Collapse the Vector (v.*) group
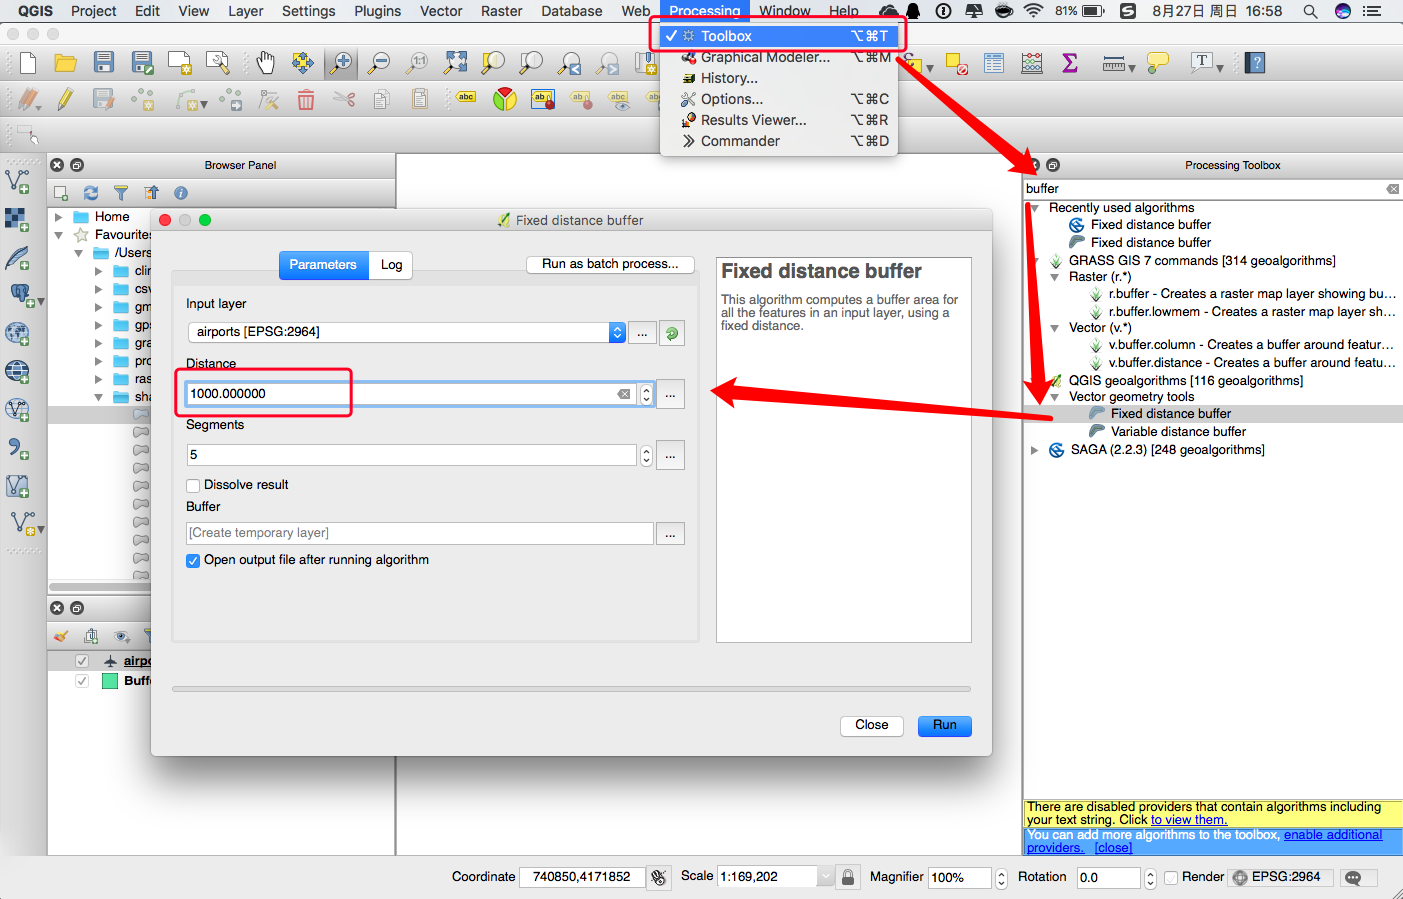The width and height of the screenshot is (1403, 899). click(x=1054, y=328)
